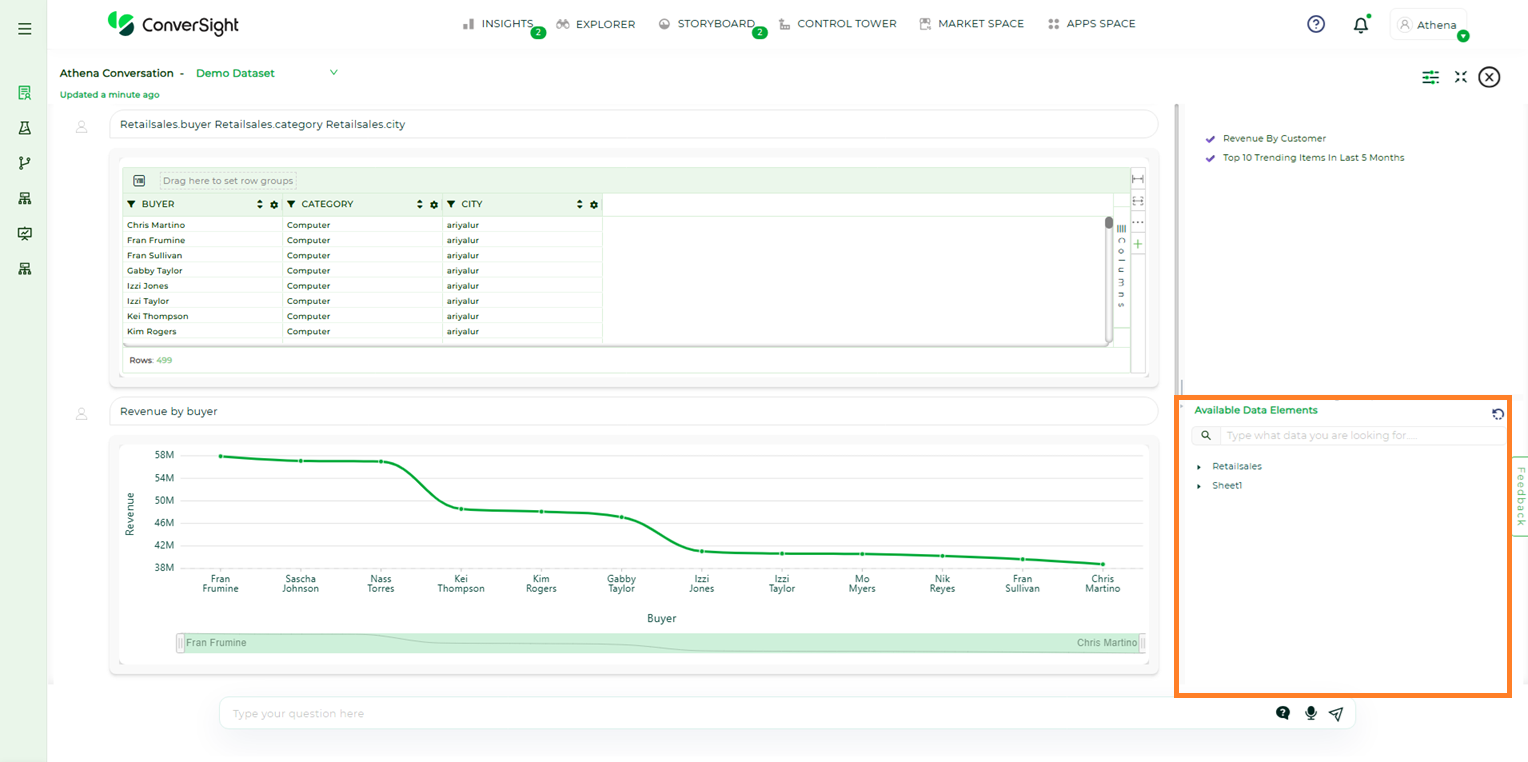Close the Athena conversation panel
The height and width of the screenshot is (762, 1528).
1490,77
